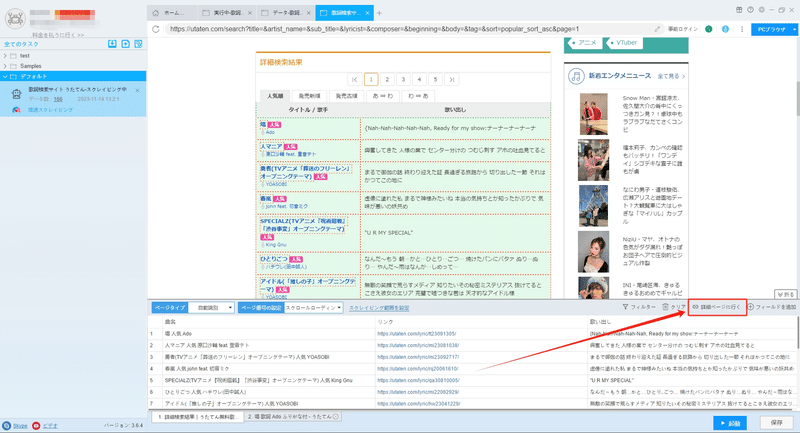This screenshot has width=800, height=433.
Task: Click 全て見る chevron link
Action: [x=671, y=76]
